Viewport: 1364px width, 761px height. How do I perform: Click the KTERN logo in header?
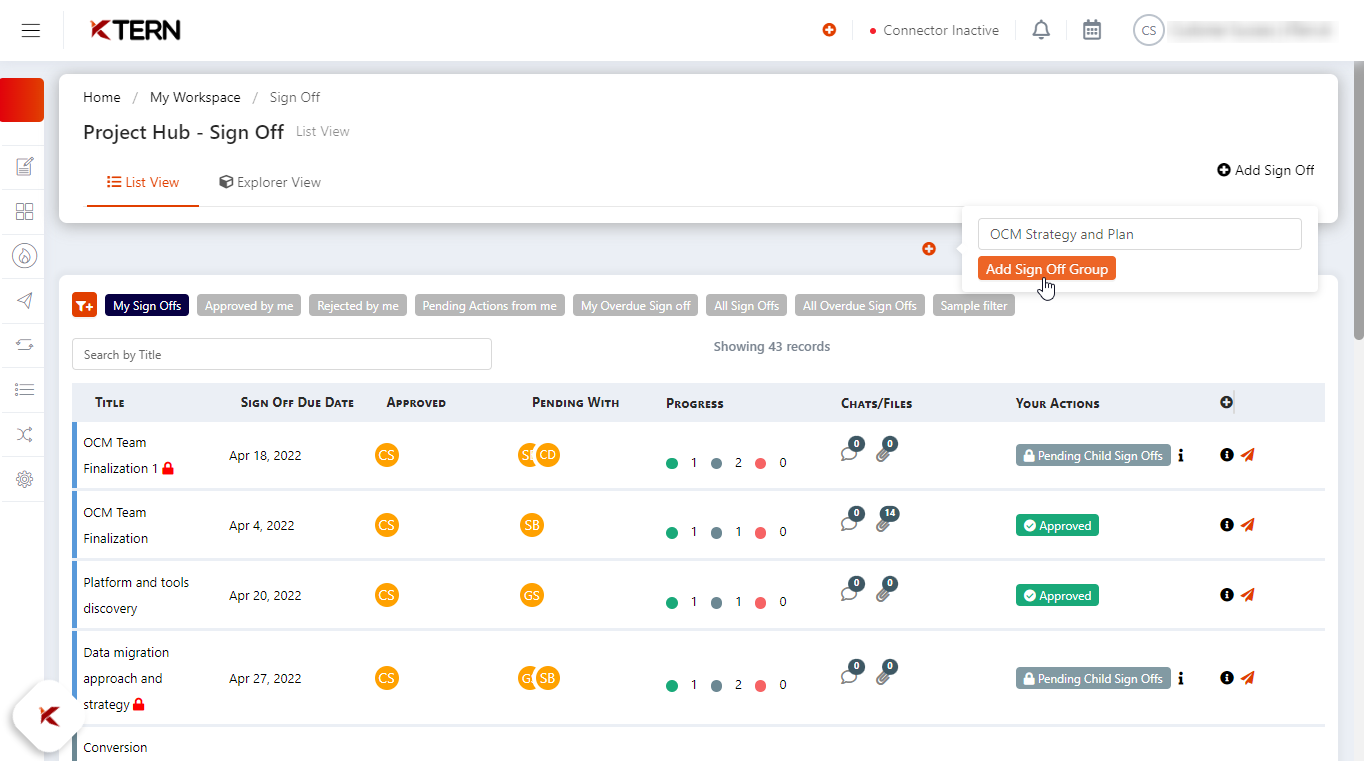135,30
